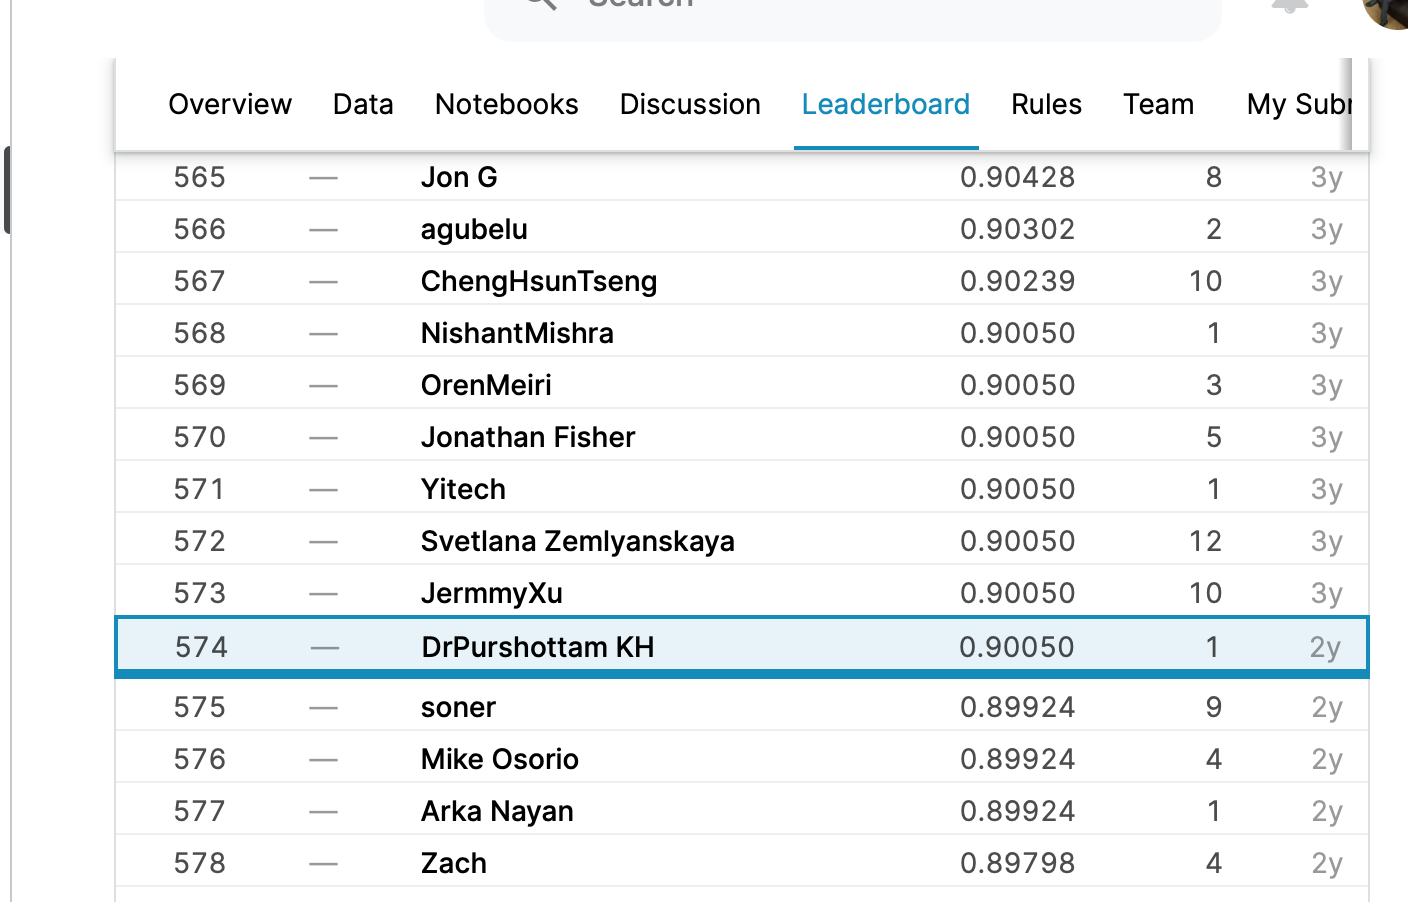Open Mike Osorio's profile
The width and height of the screenshot is (1408, 902).
point(499,759)
